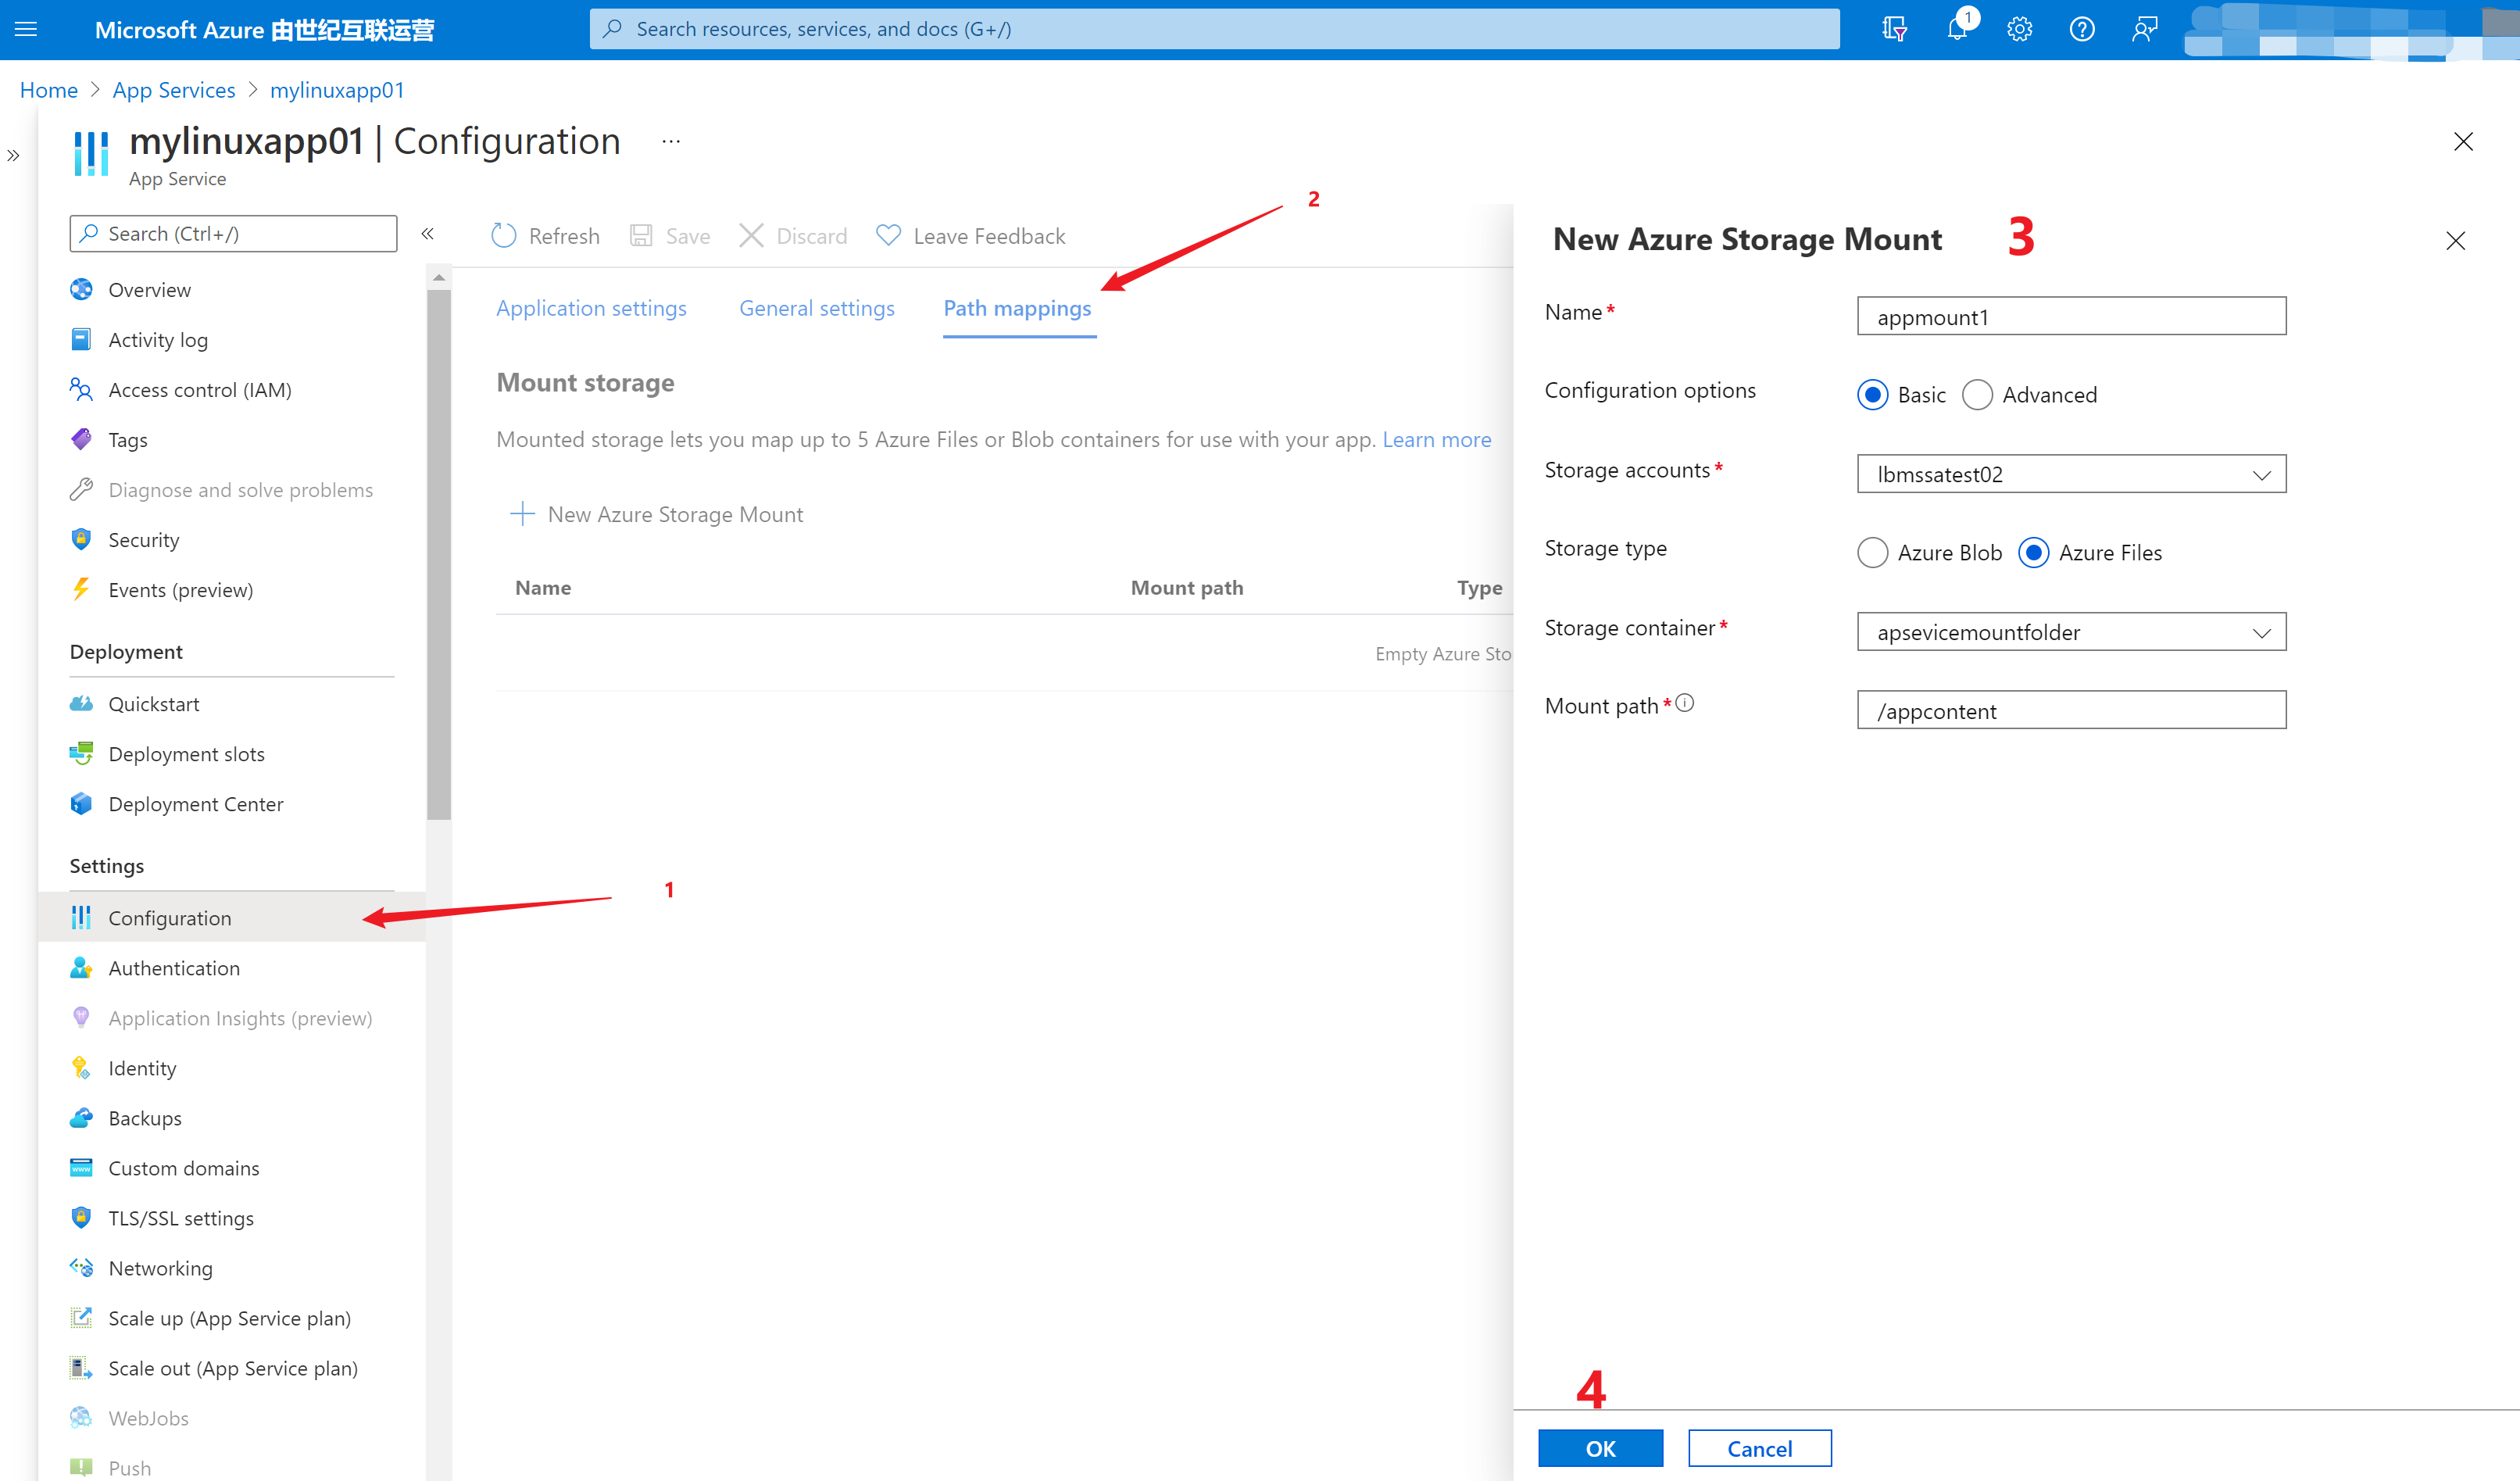Open portal settings gear icon
This screenshot has height=1481, width=2520.
tap(2019, 29)
